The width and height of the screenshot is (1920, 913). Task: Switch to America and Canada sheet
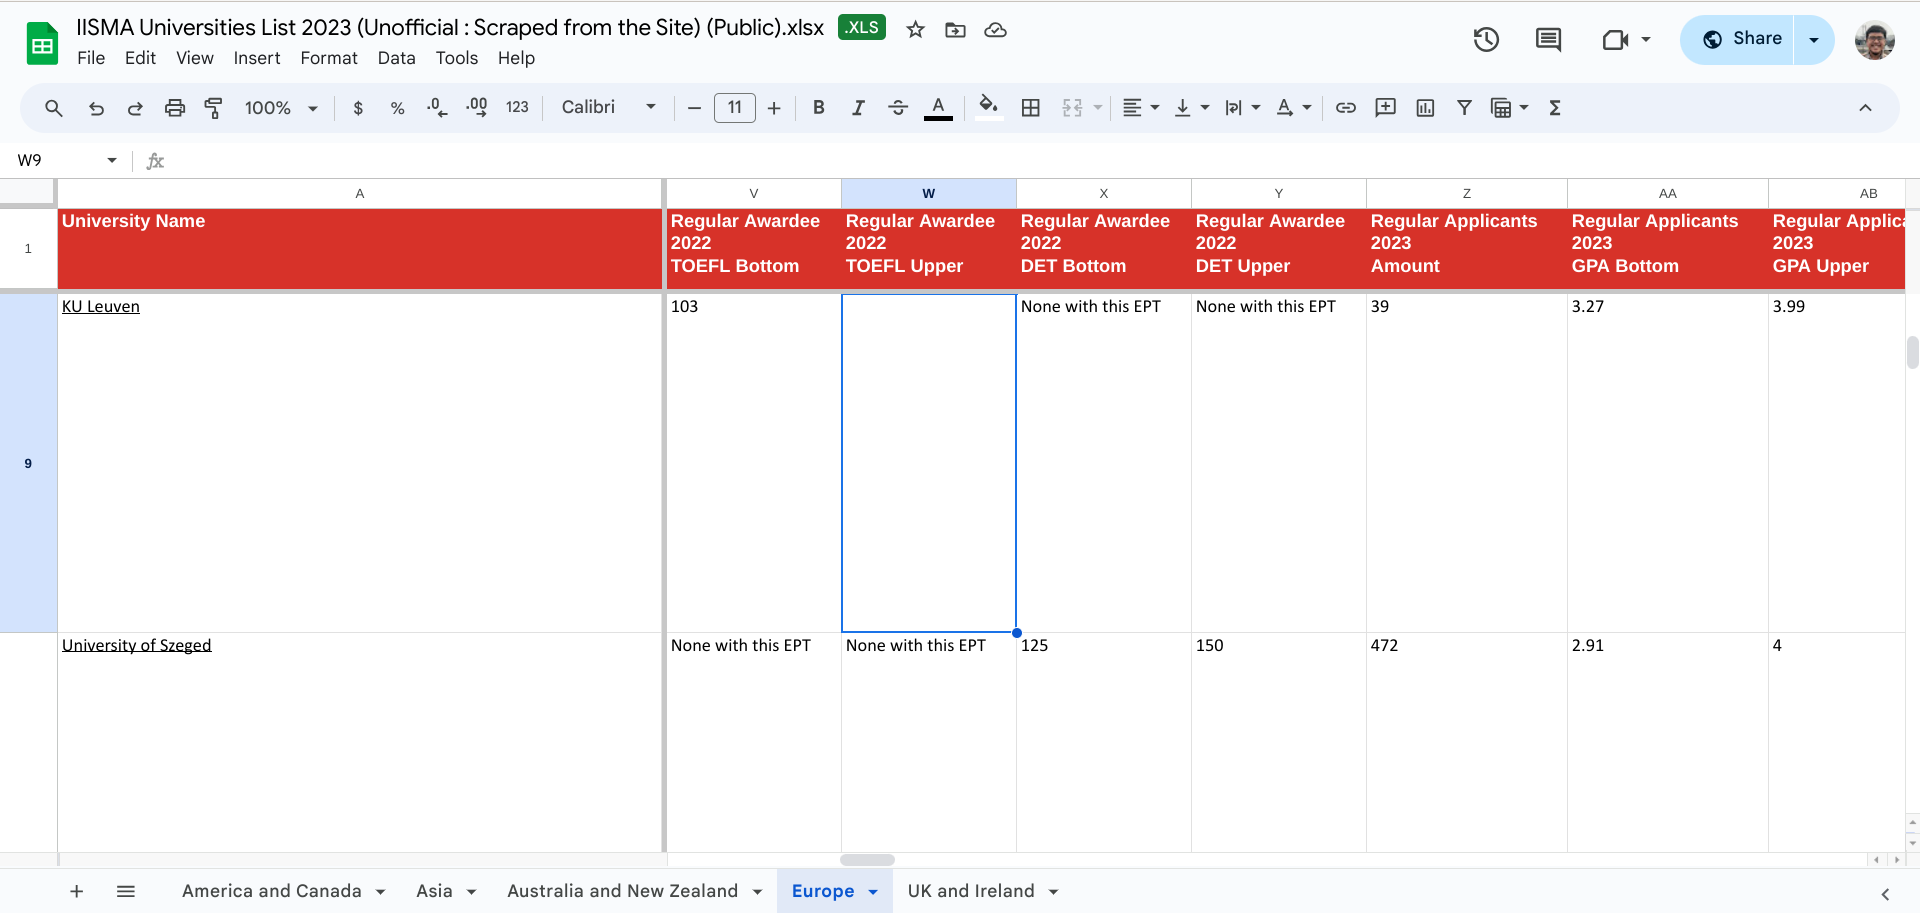click(272, 891)
